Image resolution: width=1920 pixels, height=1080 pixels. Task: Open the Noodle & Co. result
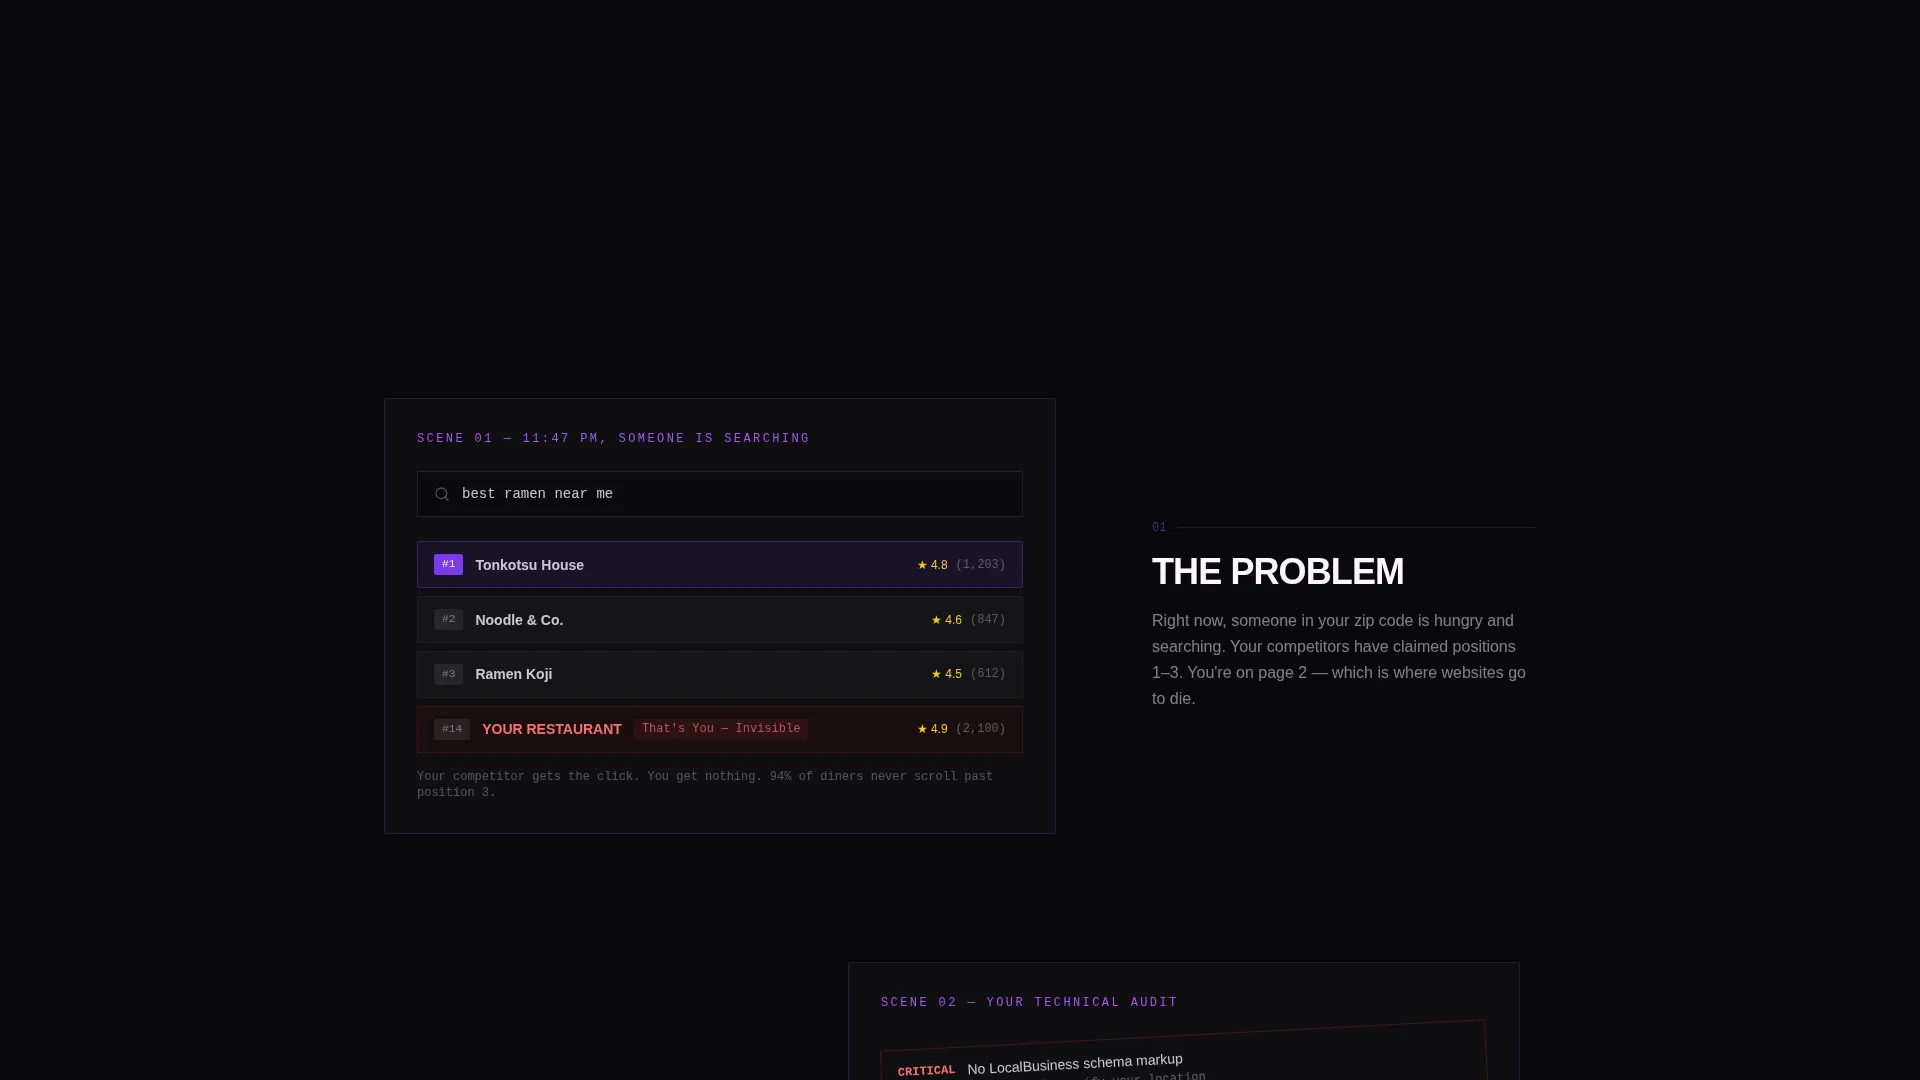(x=719, y=620)
